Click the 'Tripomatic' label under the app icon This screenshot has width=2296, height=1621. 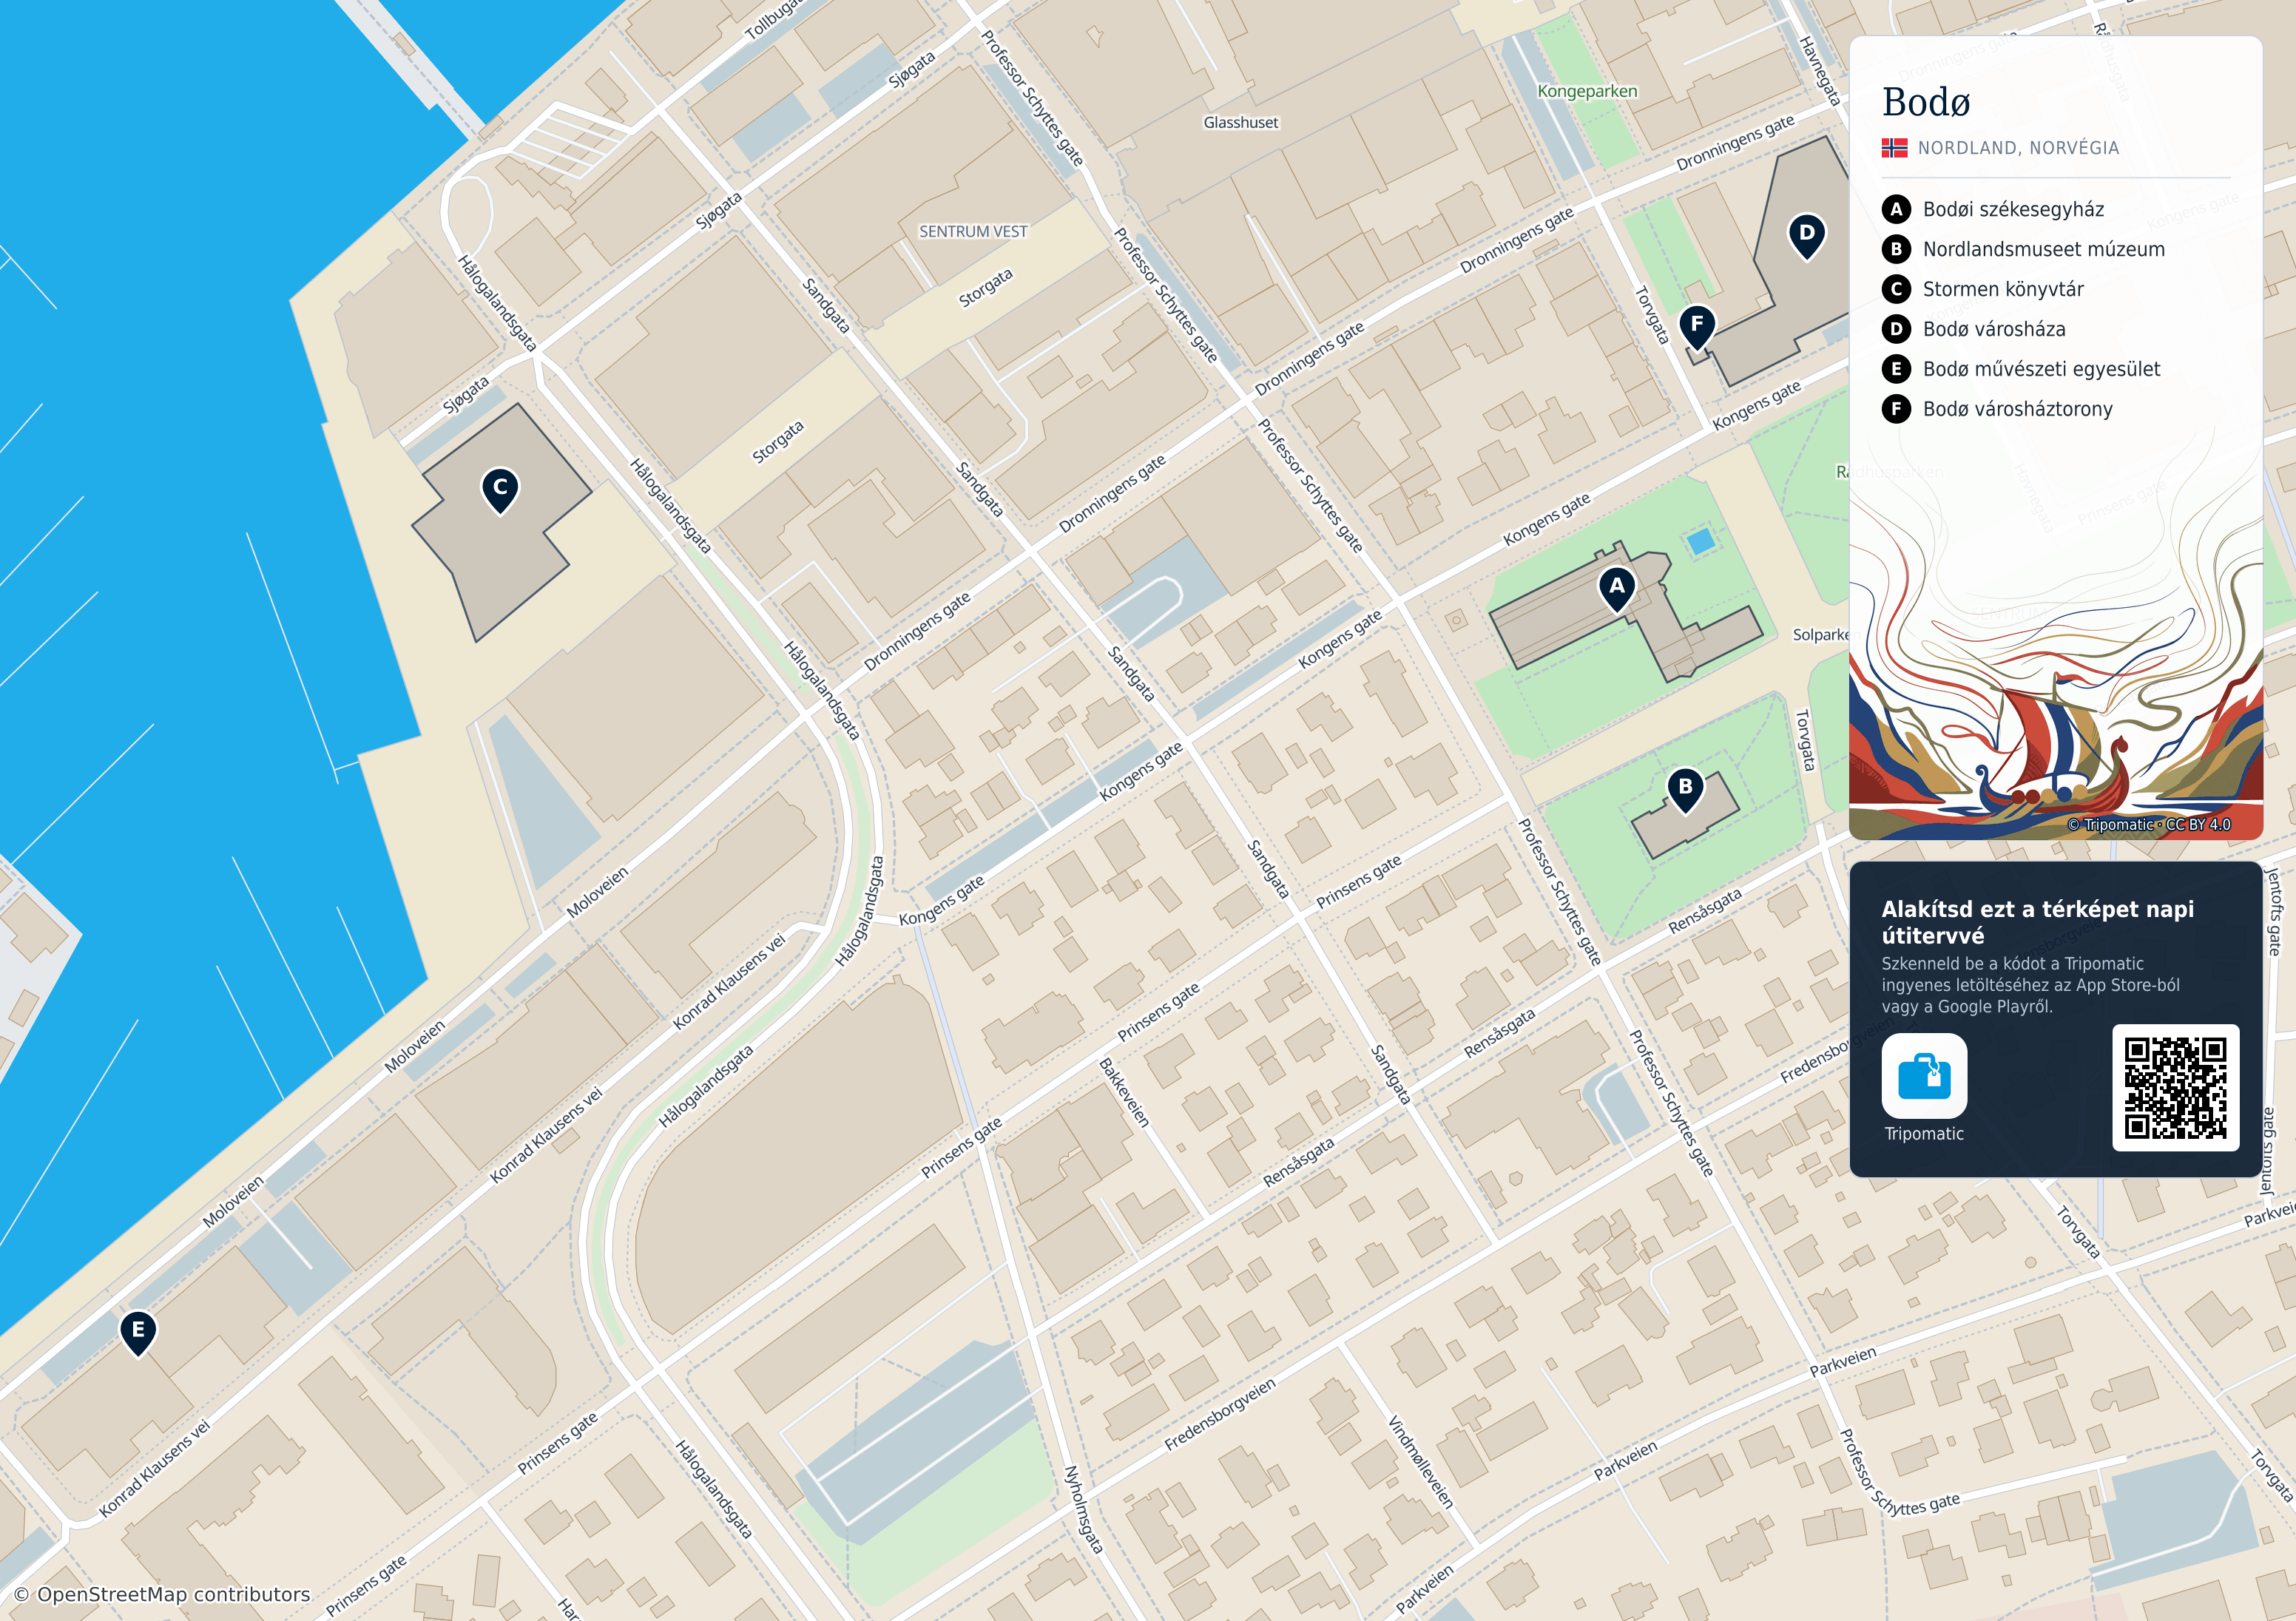[x=1924, y=1134]
